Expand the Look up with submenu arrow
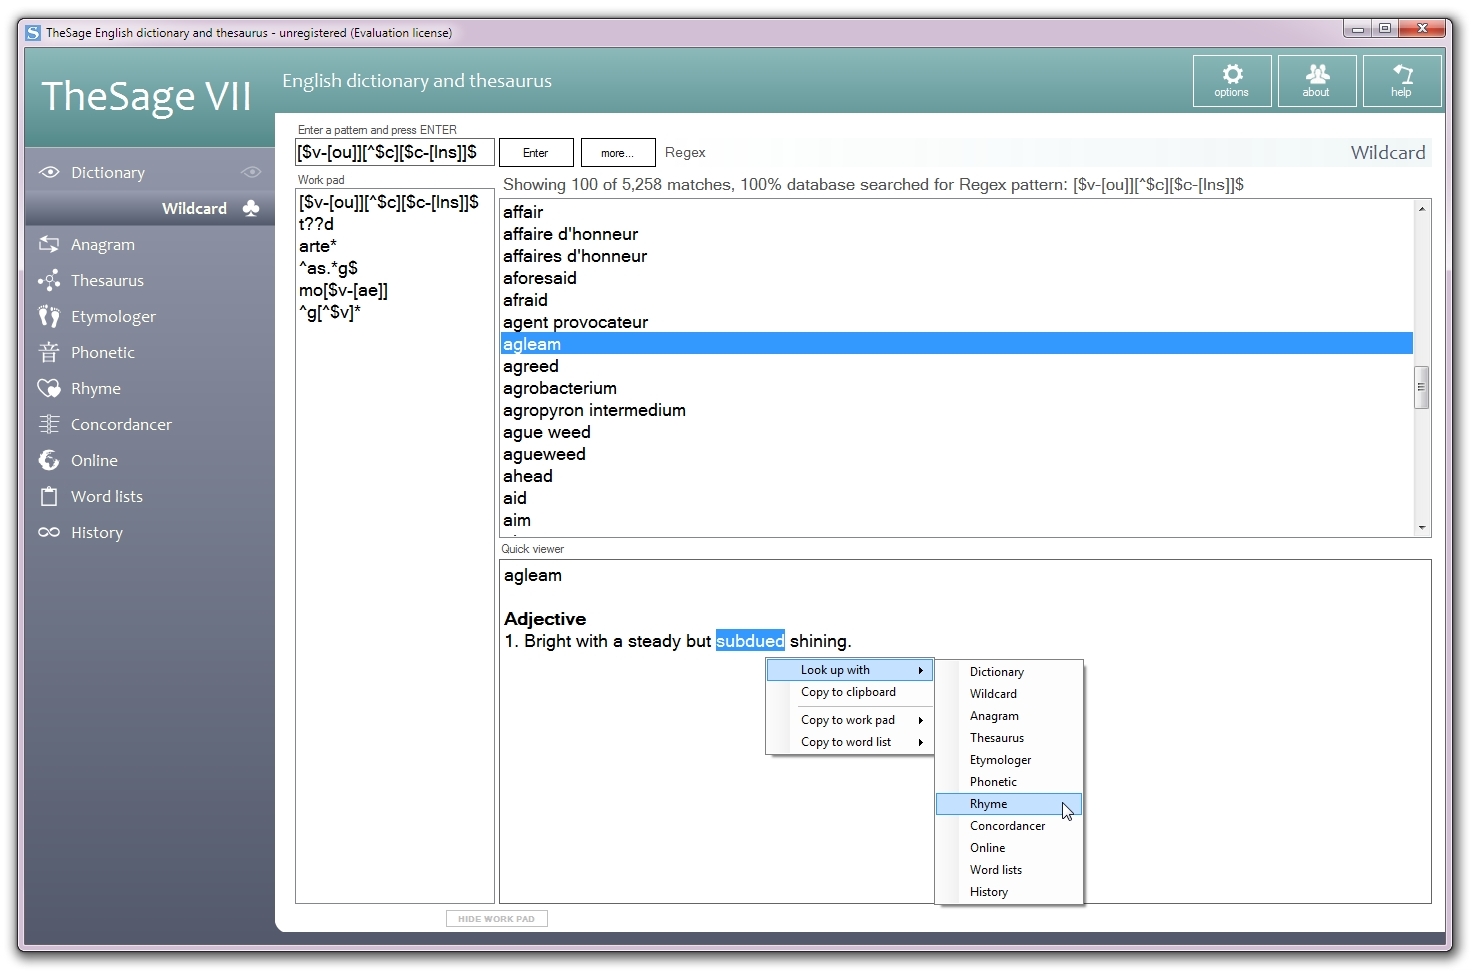The image size is (1472, 971). tap(920, 670)
